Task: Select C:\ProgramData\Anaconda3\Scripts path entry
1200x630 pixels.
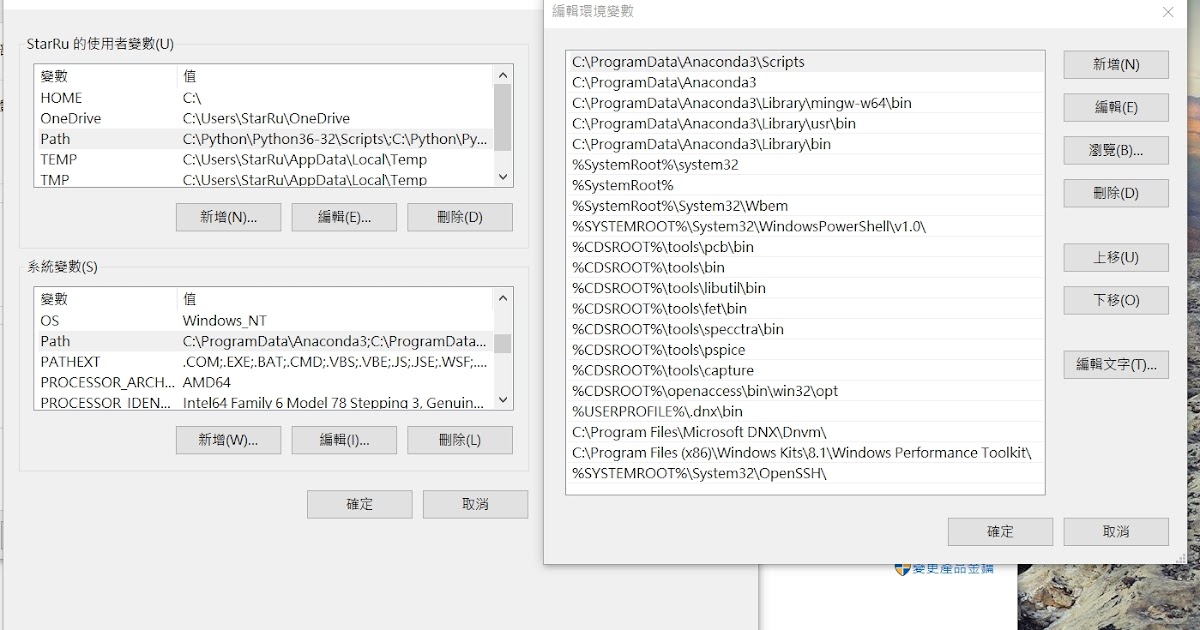Action: (805, 62)
